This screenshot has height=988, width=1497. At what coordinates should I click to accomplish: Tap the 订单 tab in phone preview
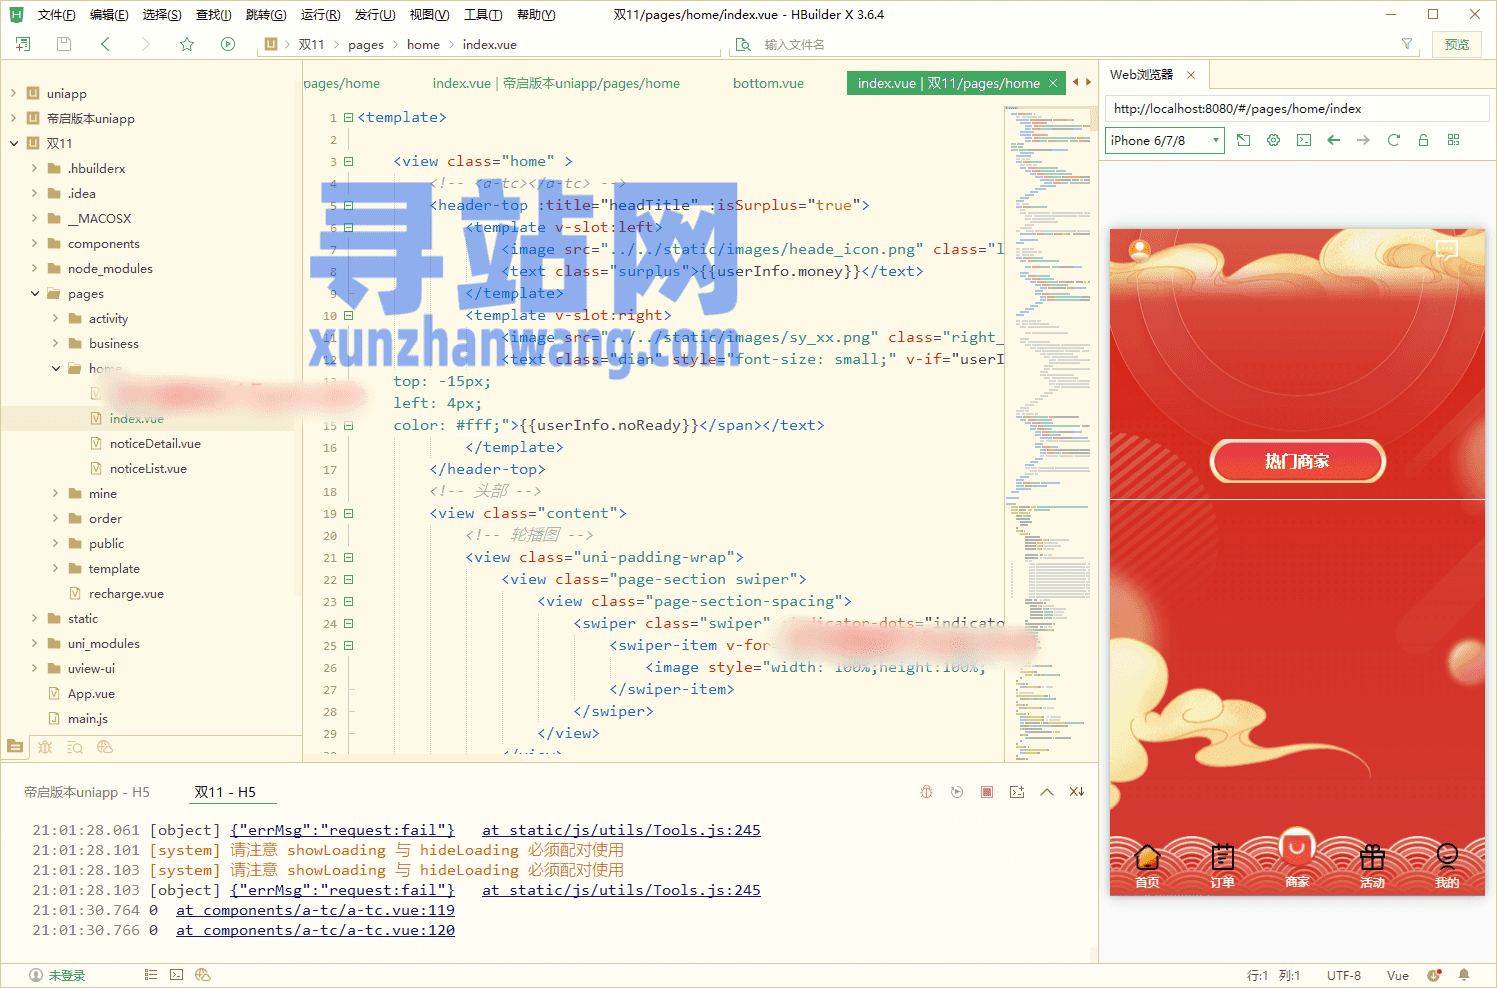1222,866
